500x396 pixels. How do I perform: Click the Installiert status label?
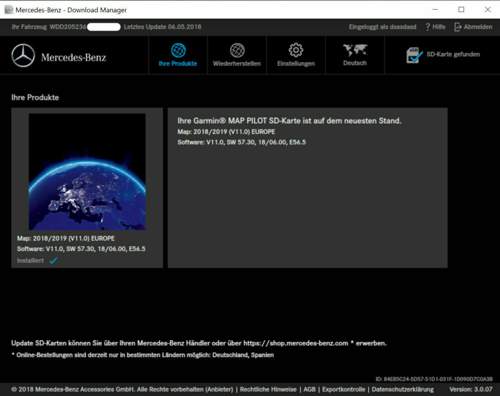point(30,260)
